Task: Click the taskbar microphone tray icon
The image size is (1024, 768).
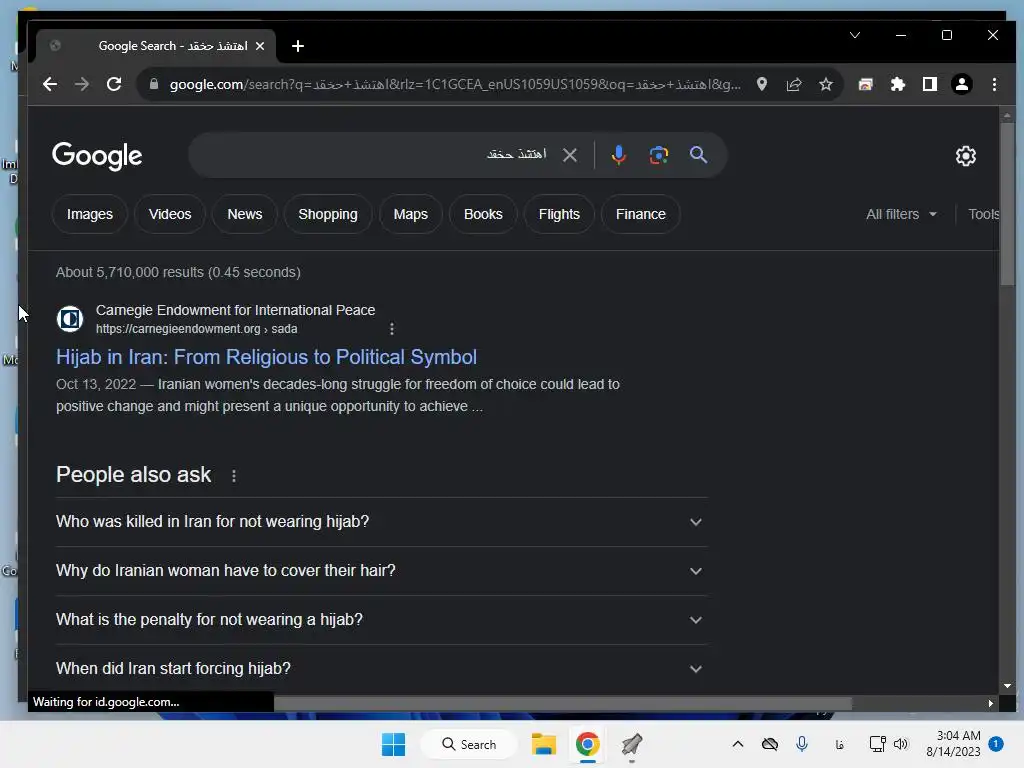Action: click(802, 744)
